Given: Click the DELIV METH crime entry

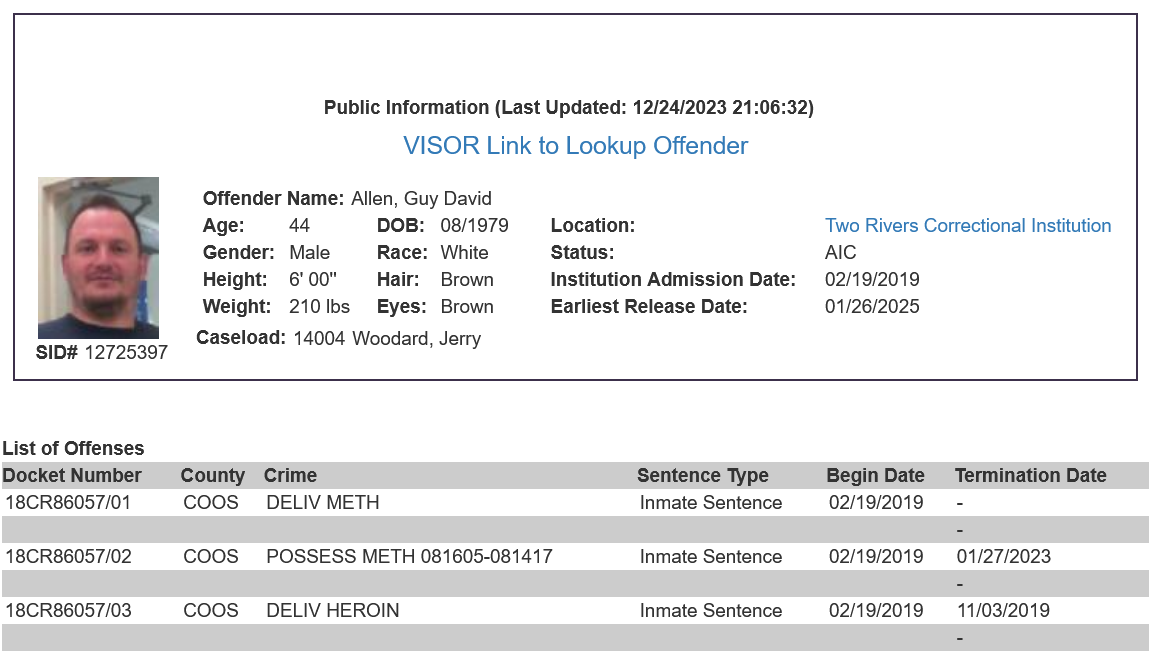Looking at the screenshot, I should [323, 503].
